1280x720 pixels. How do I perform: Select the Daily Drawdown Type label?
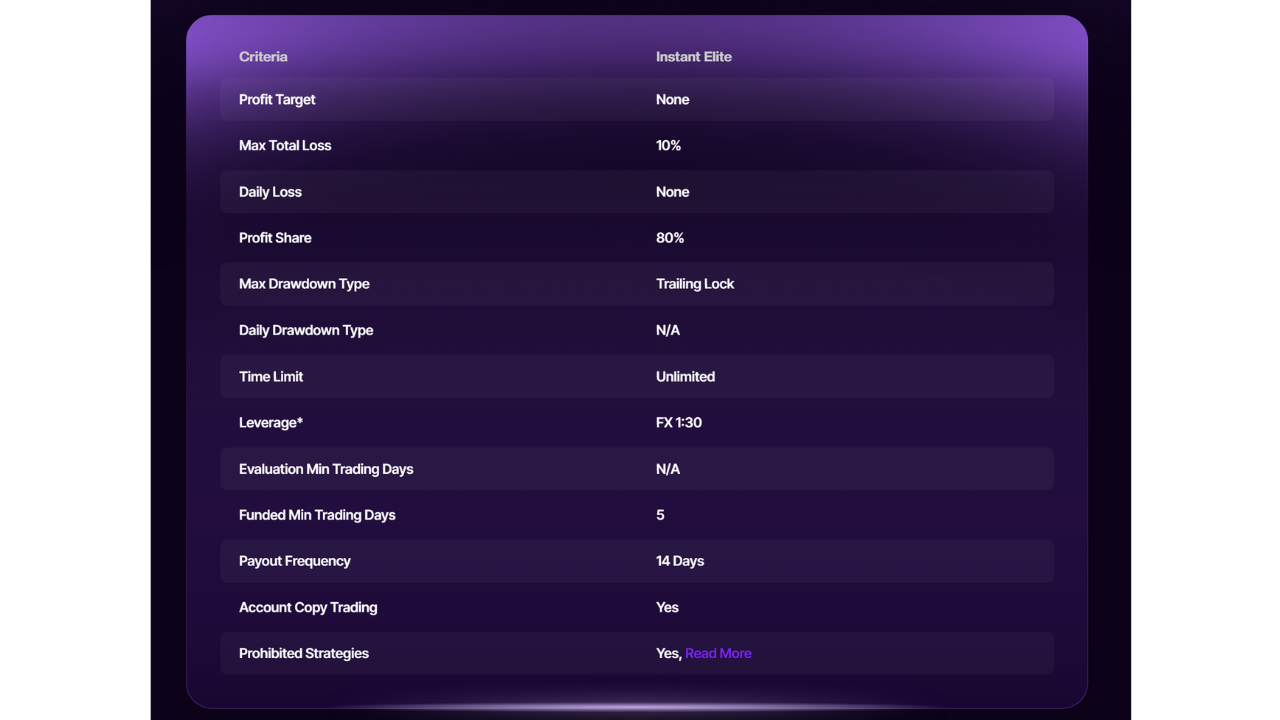[306, 330]
